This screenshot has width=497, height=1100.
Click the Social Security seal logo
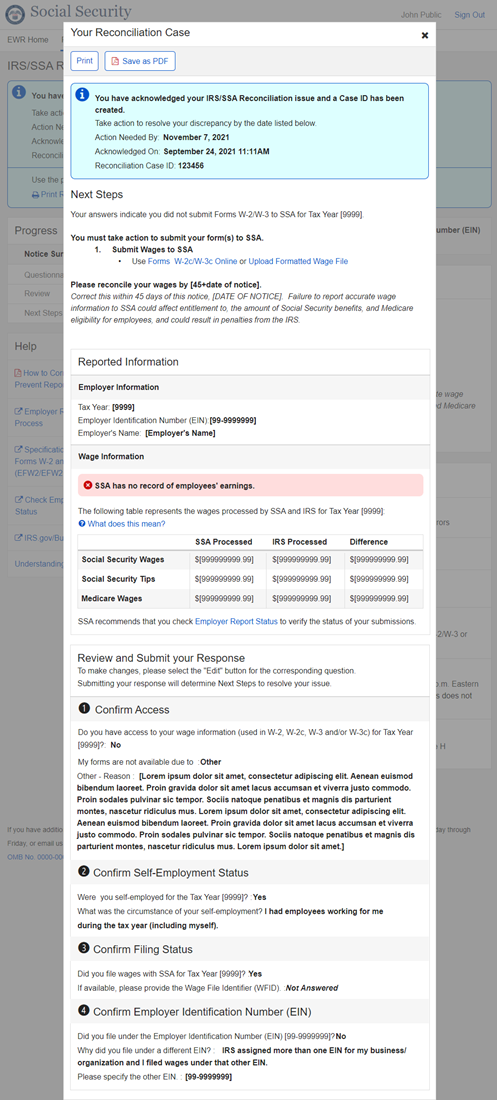pos(15,12)
